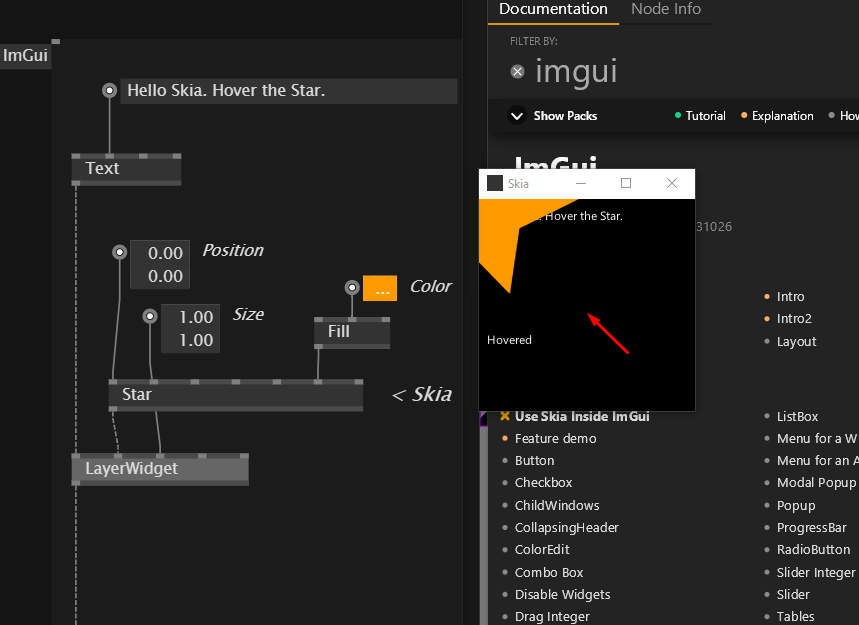Select the Text node

click(127, 169)
